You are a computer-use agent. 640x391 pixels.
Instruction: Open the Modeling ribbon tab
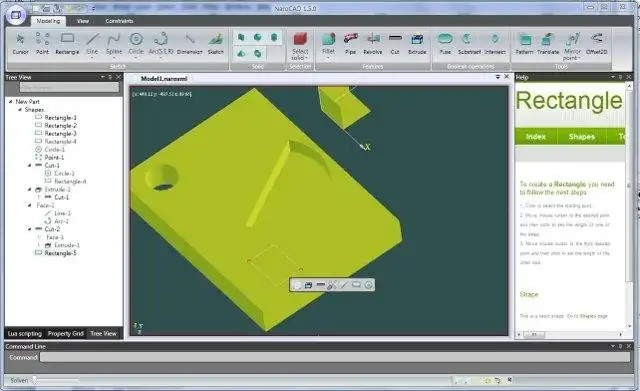pos(48,21)
